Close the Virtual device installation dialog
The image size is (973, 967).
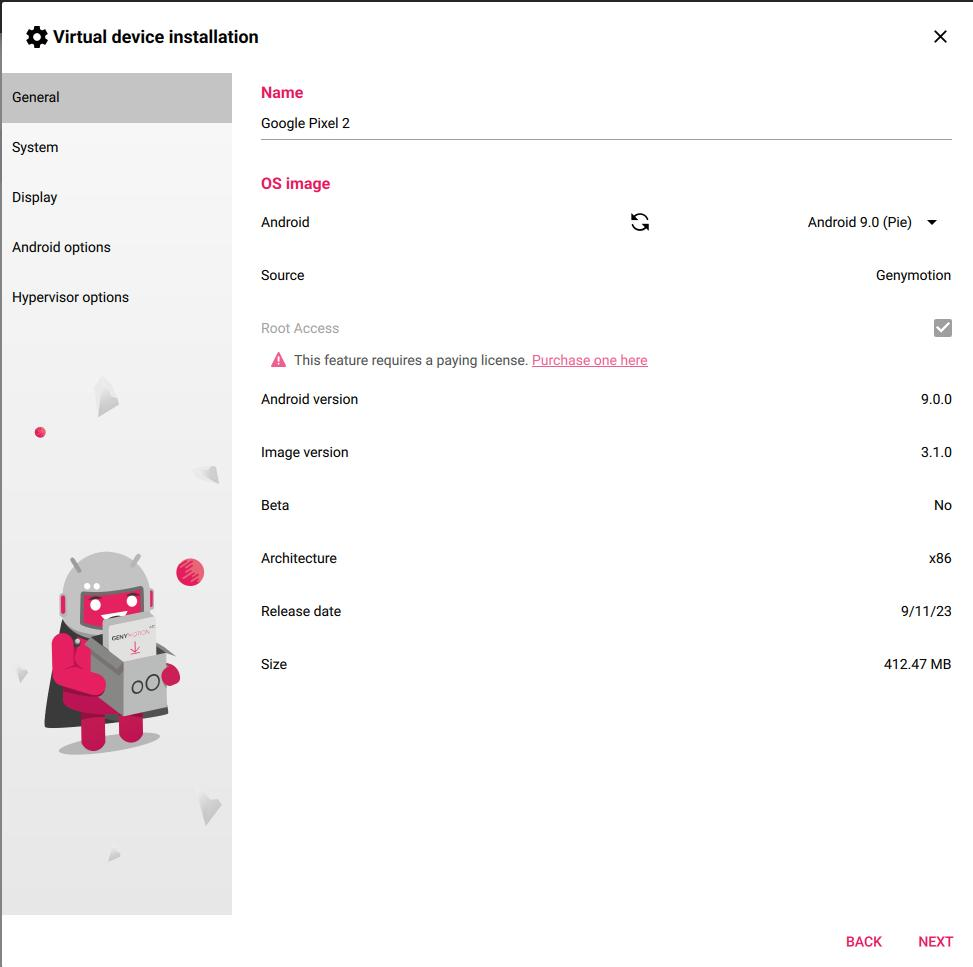click(x=940, y=37)
